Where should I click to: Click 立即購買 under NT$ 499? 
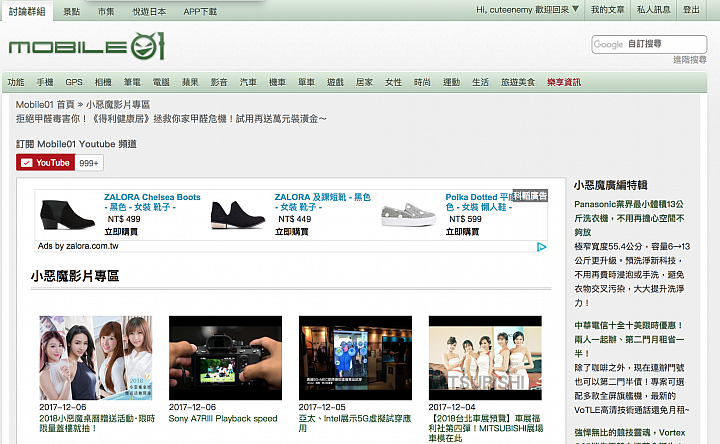coord(121,232)
